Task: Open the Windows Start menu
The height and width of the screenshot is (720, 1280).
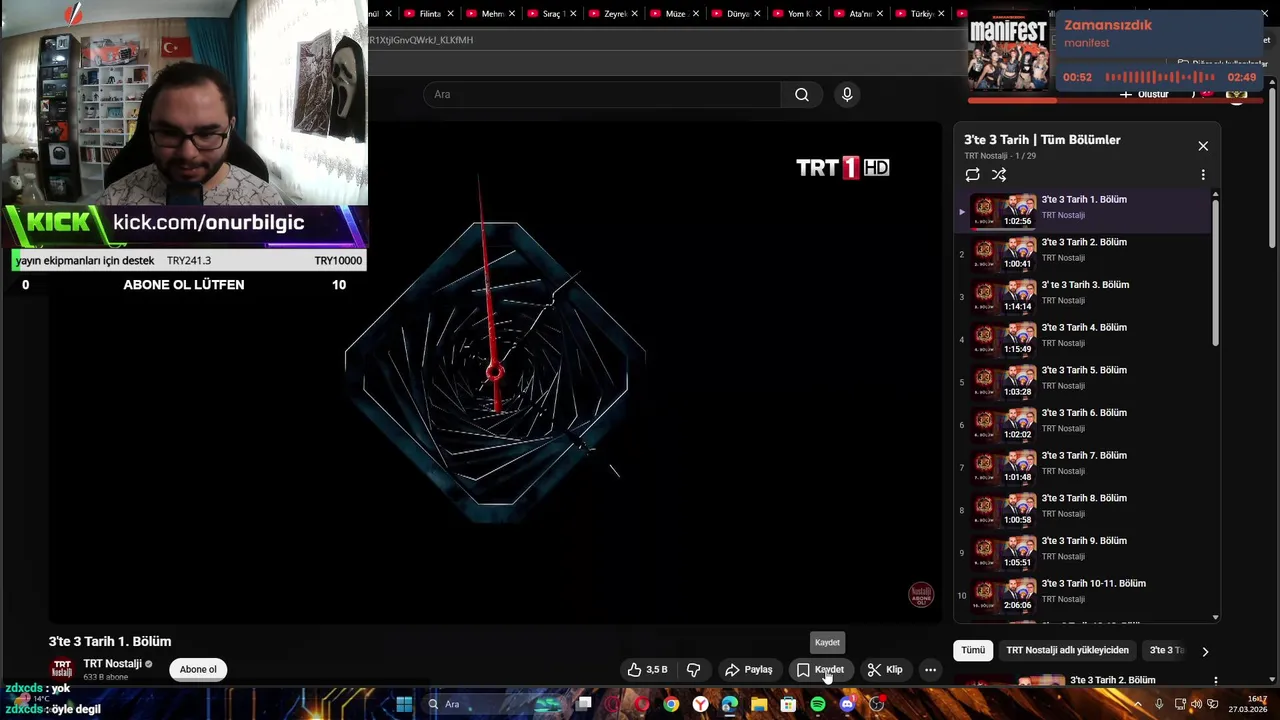Action: pos(404,704)
